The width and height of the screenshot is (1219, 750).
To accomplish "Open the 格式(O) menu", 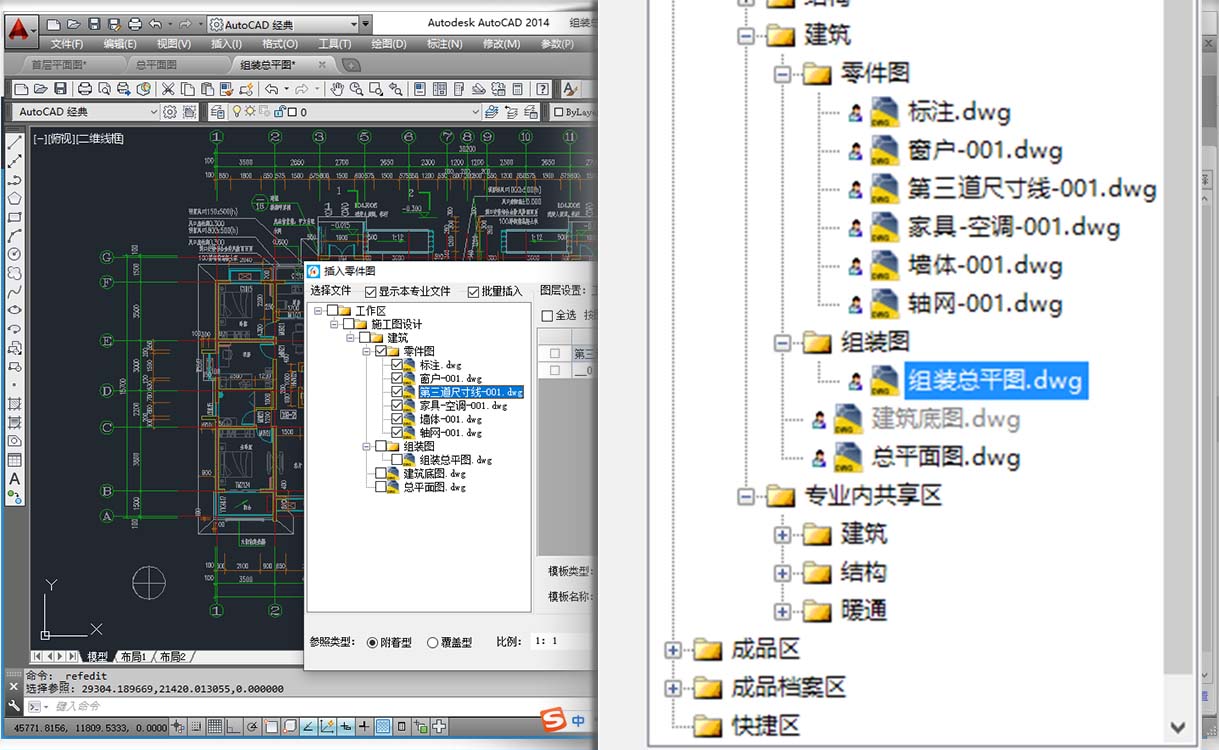I will (279, 44).
